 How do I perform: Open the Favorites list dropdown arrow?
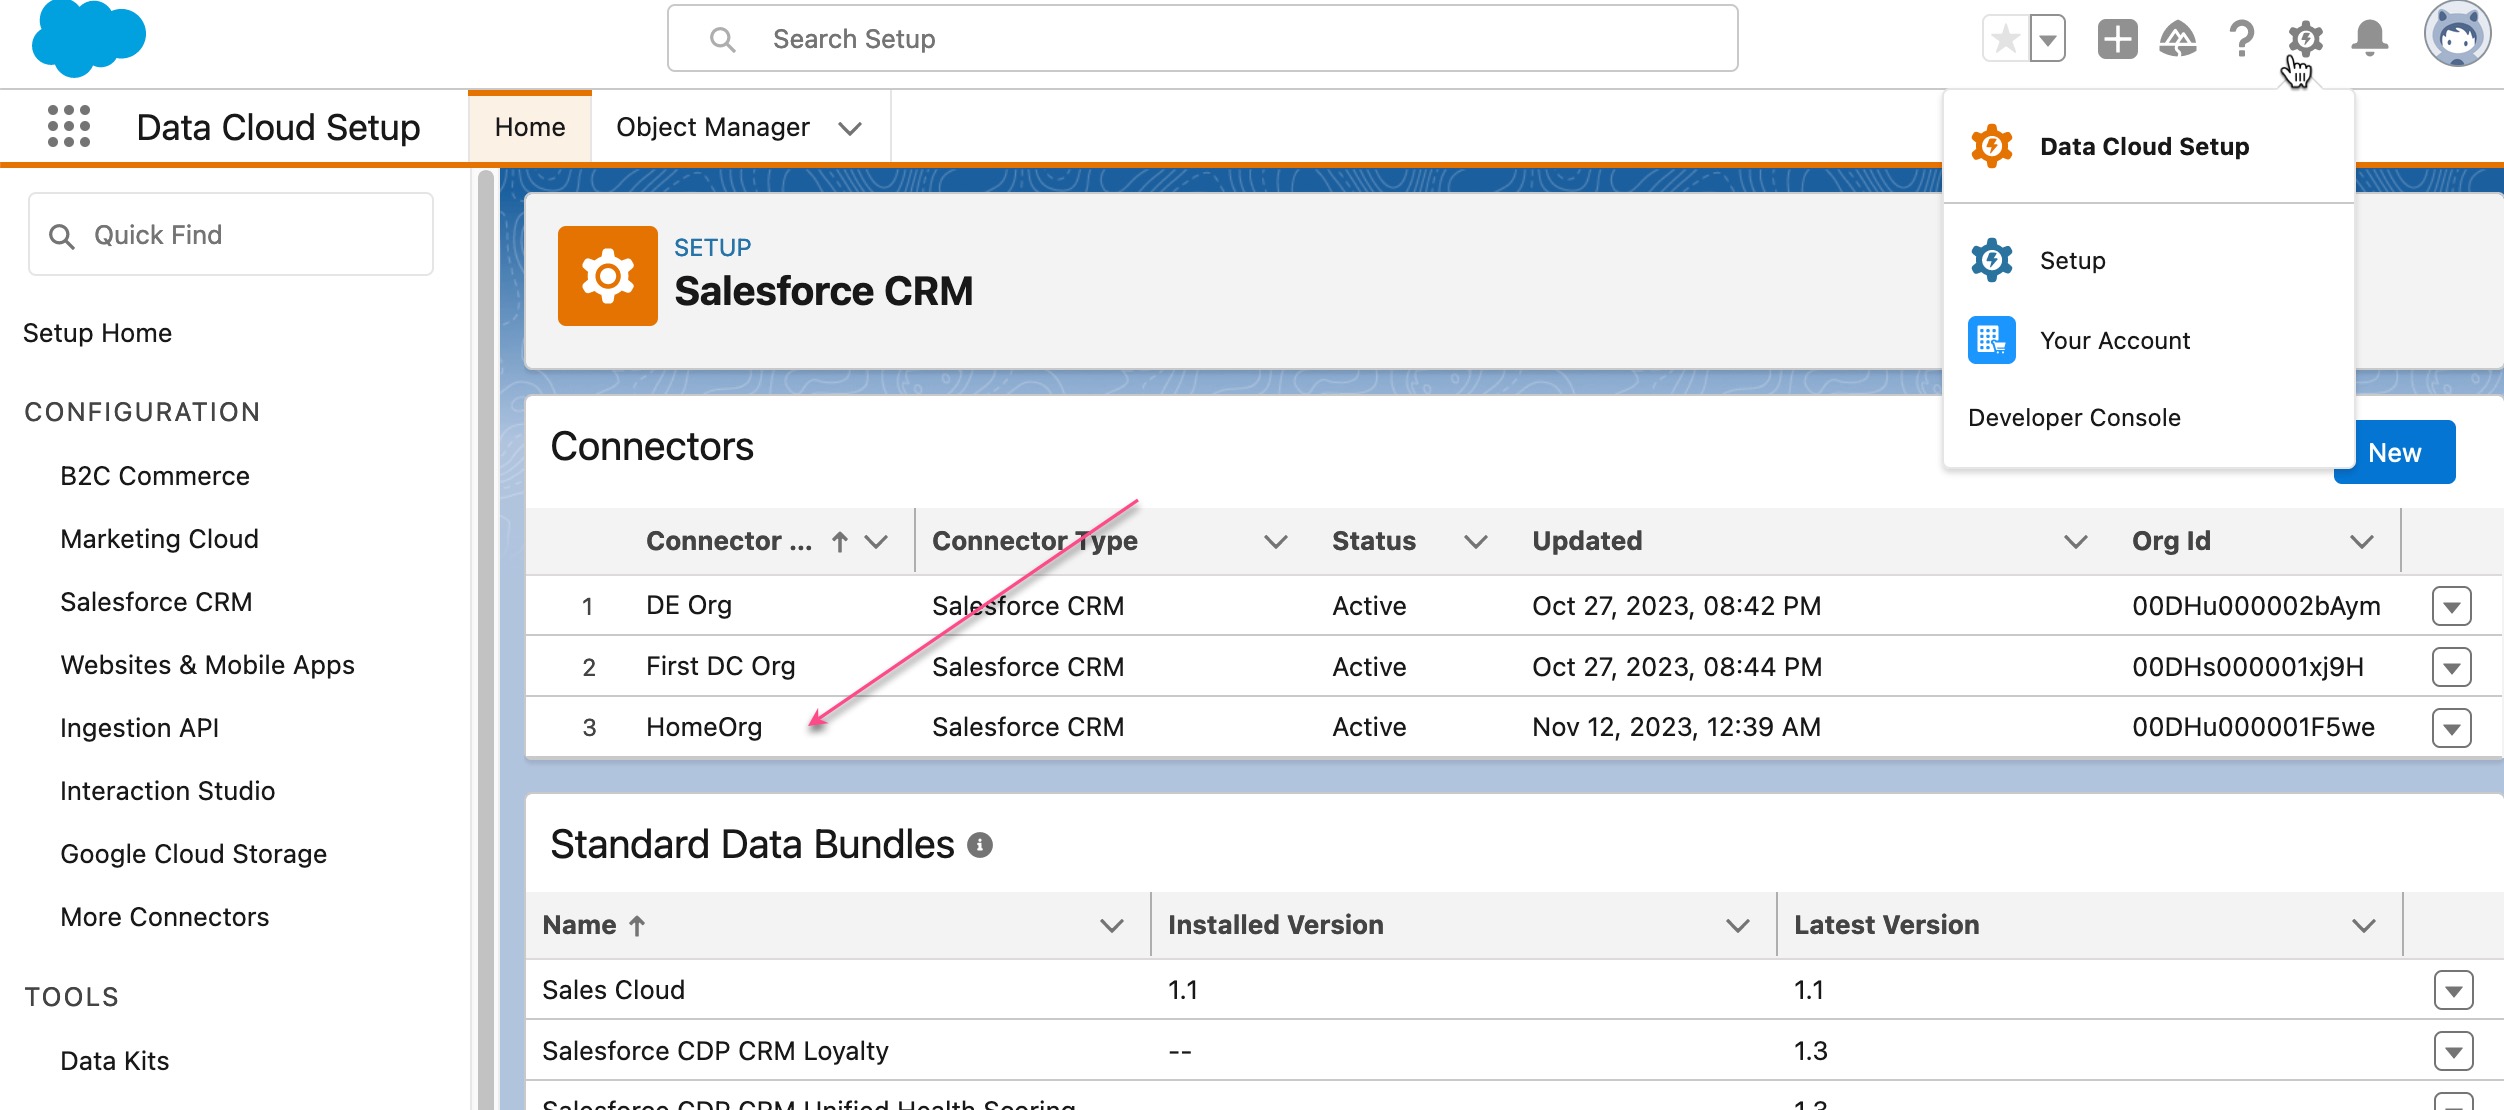point(2048,40)
